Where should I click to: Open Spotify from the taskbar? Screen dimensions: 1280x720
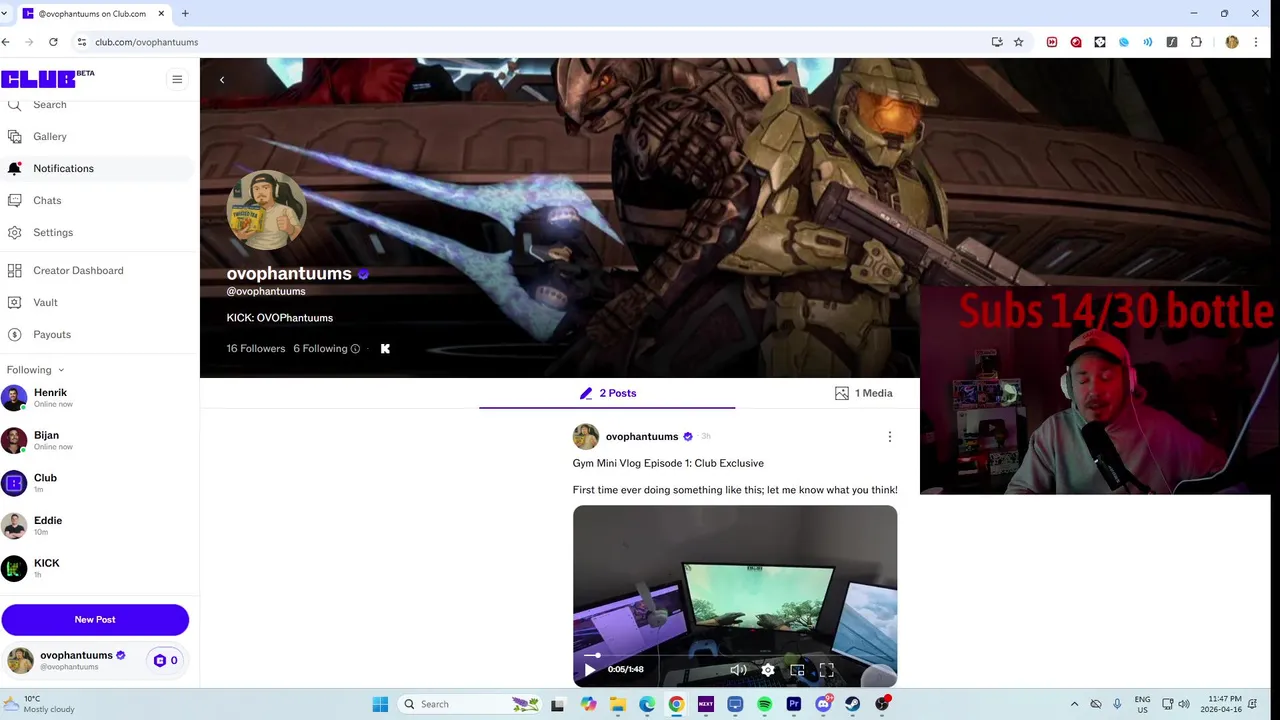coord(765,704)
